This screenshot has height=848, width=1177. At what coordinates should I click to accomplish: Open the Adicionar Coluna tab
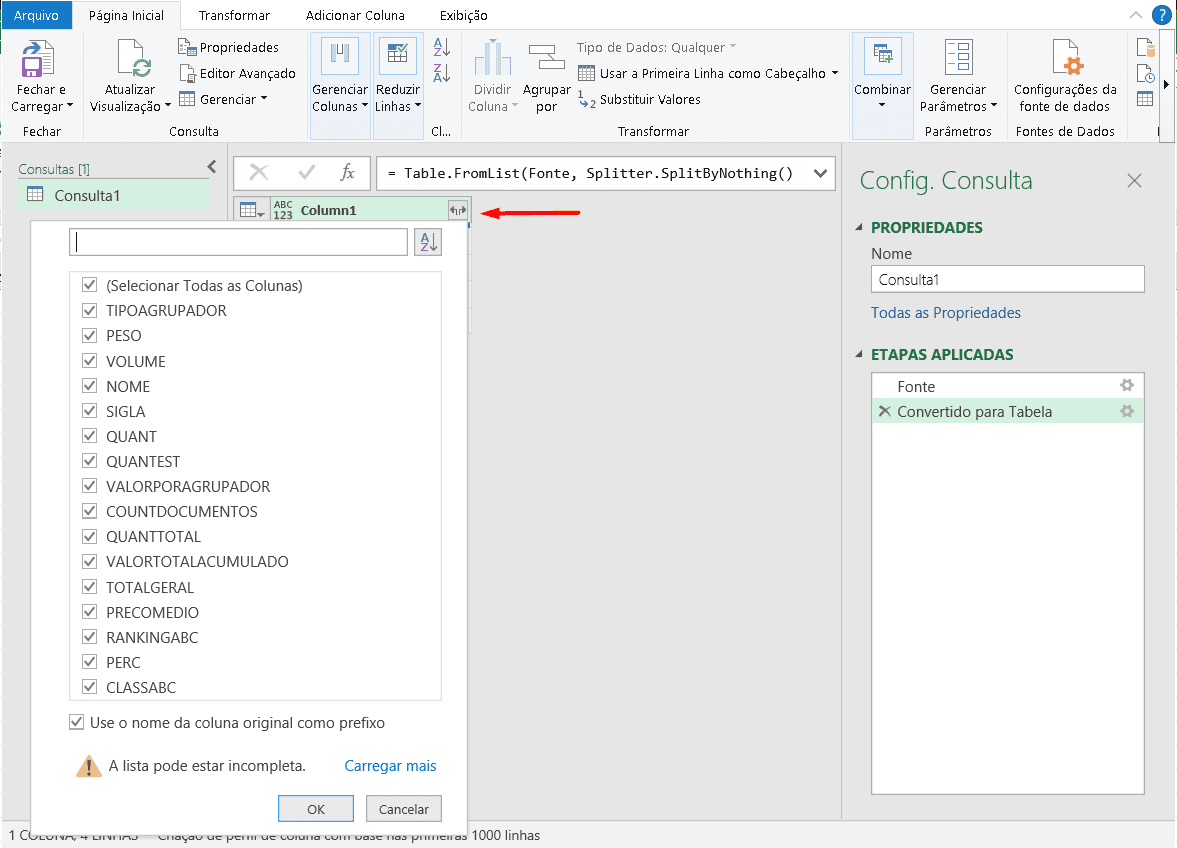355,15
